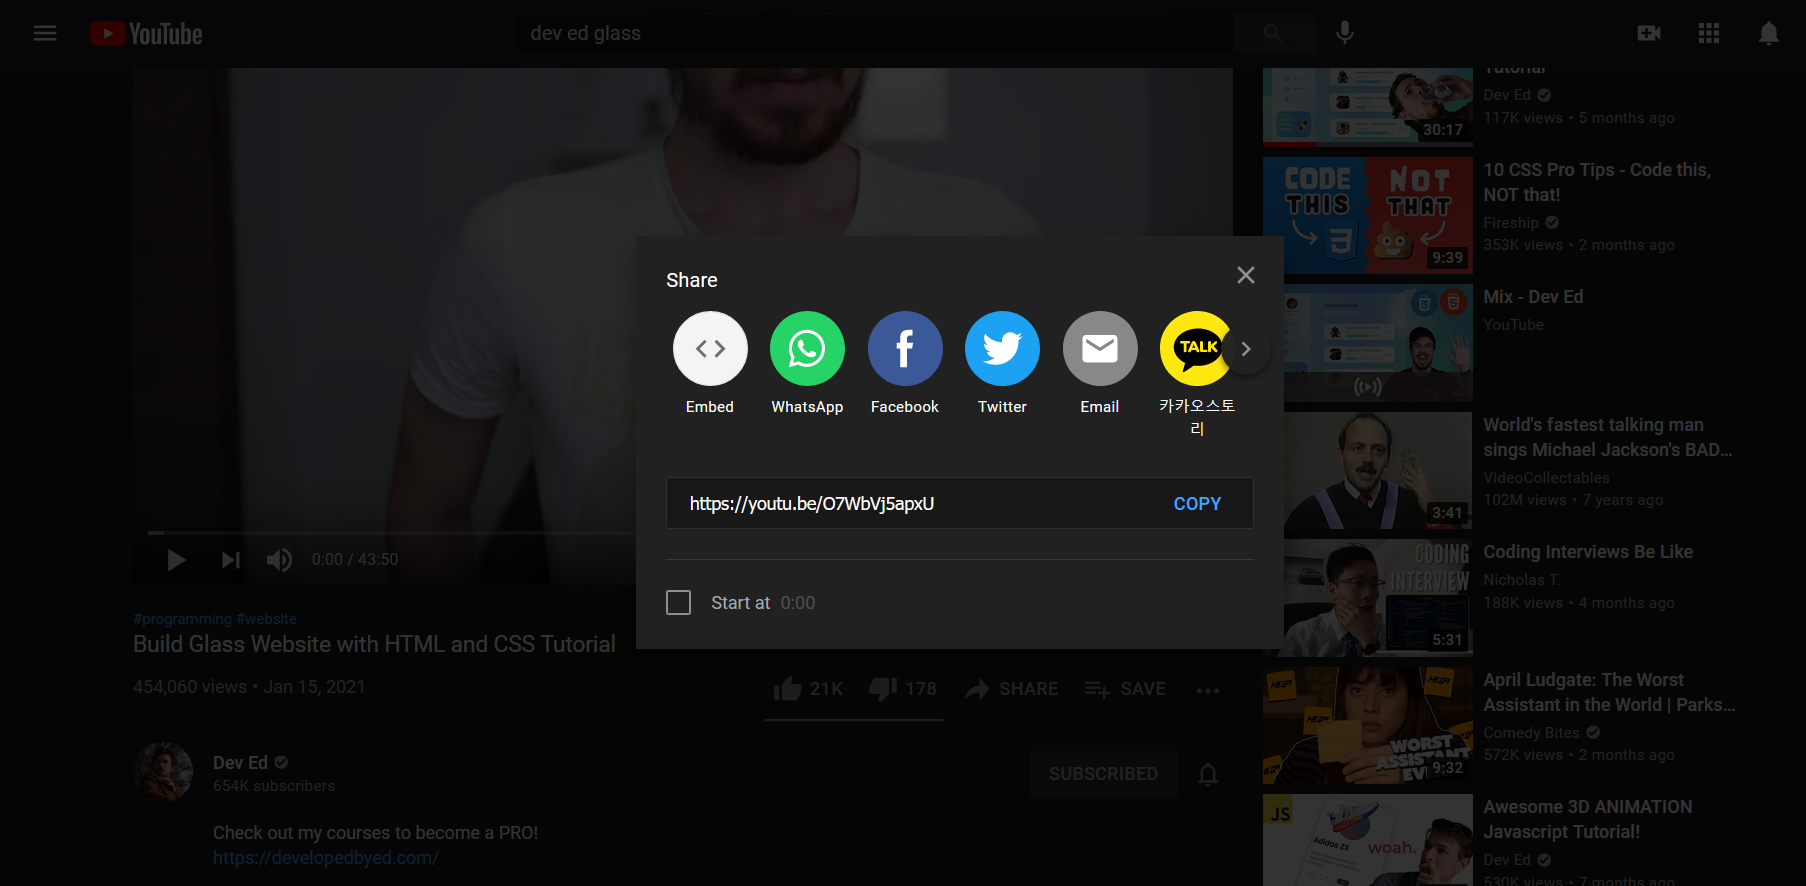Click Fireship channel name
The image size is (1806, 886).
coord(1511,223)
